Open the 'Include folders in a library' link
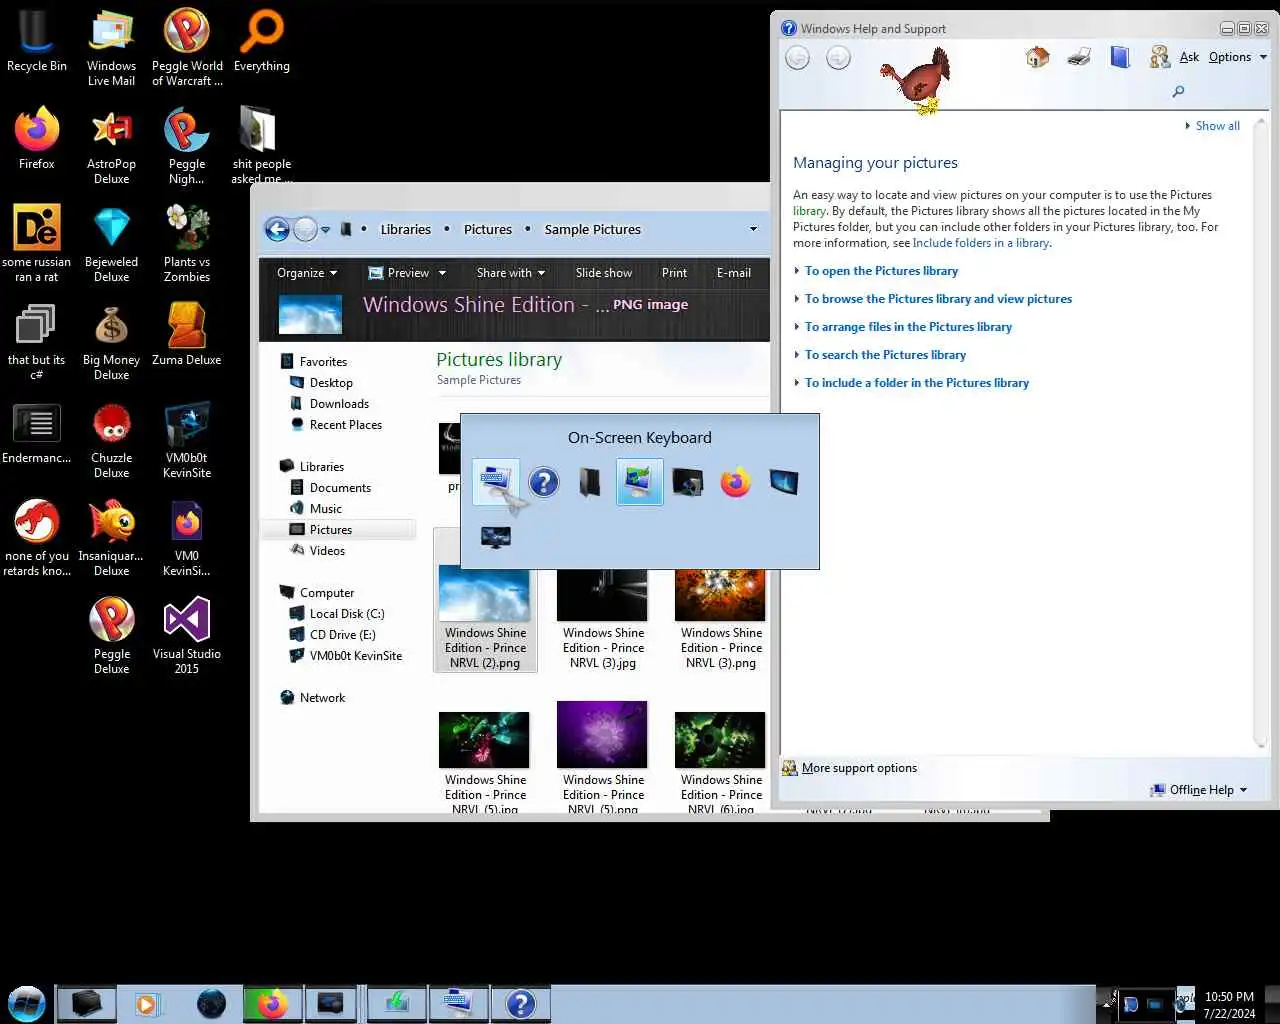1280x1024 pixels. pyautogui.click(x=981, y=243)
